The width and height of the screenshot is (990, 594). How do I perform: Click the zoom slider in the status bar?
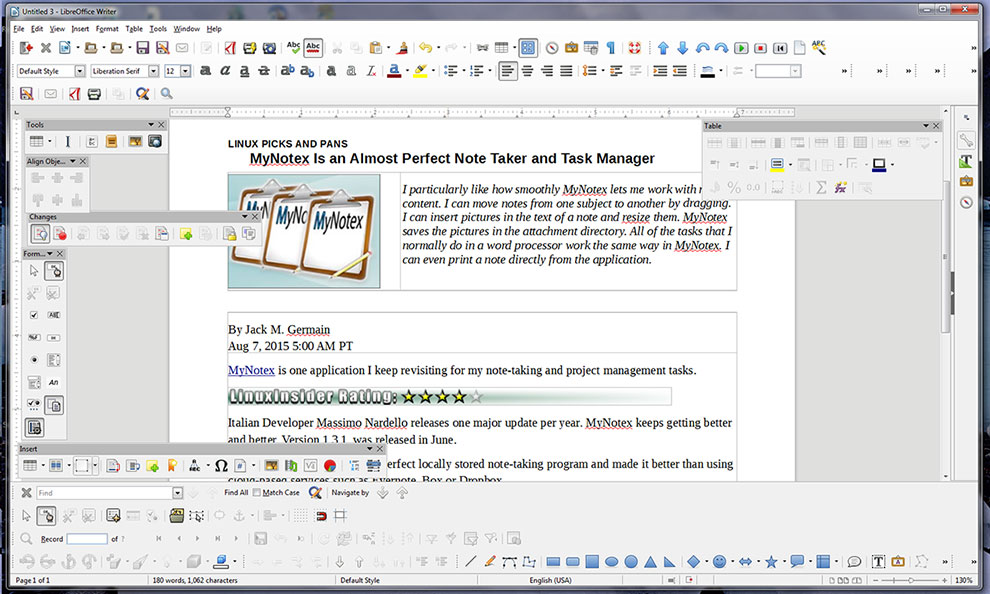click(x=910, y=580)
